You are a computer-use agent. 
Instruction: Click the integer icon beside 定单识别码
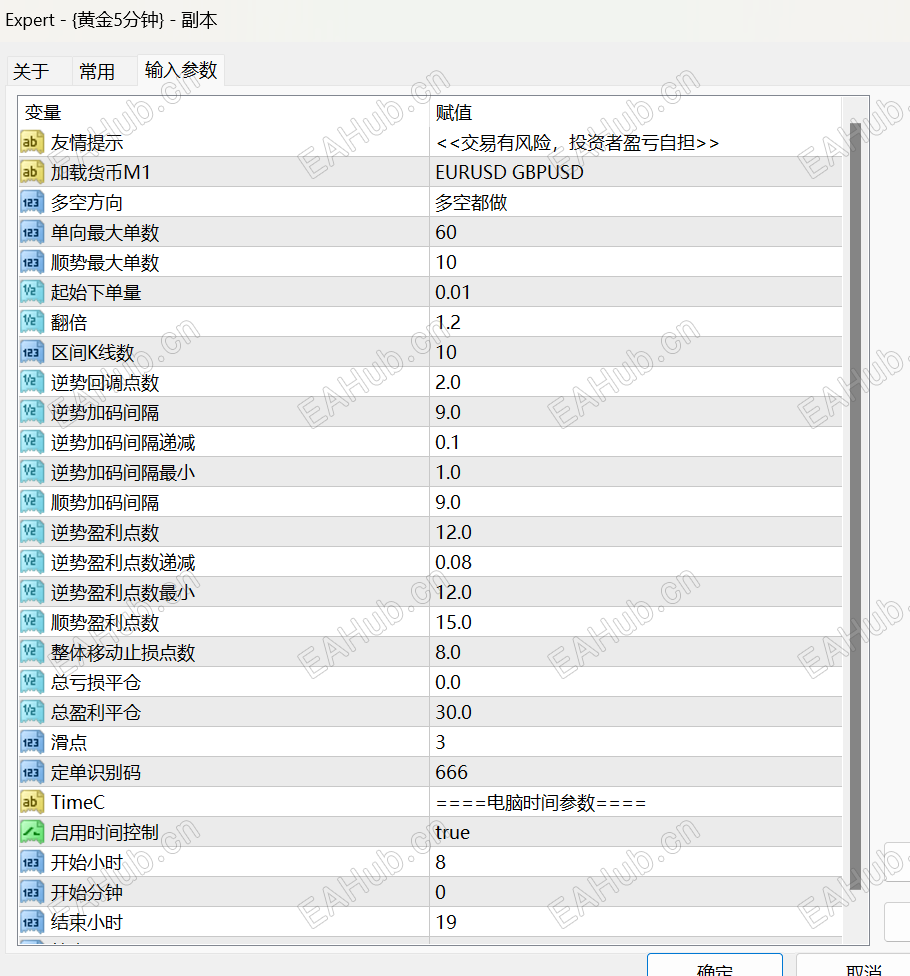click(32, 772)
